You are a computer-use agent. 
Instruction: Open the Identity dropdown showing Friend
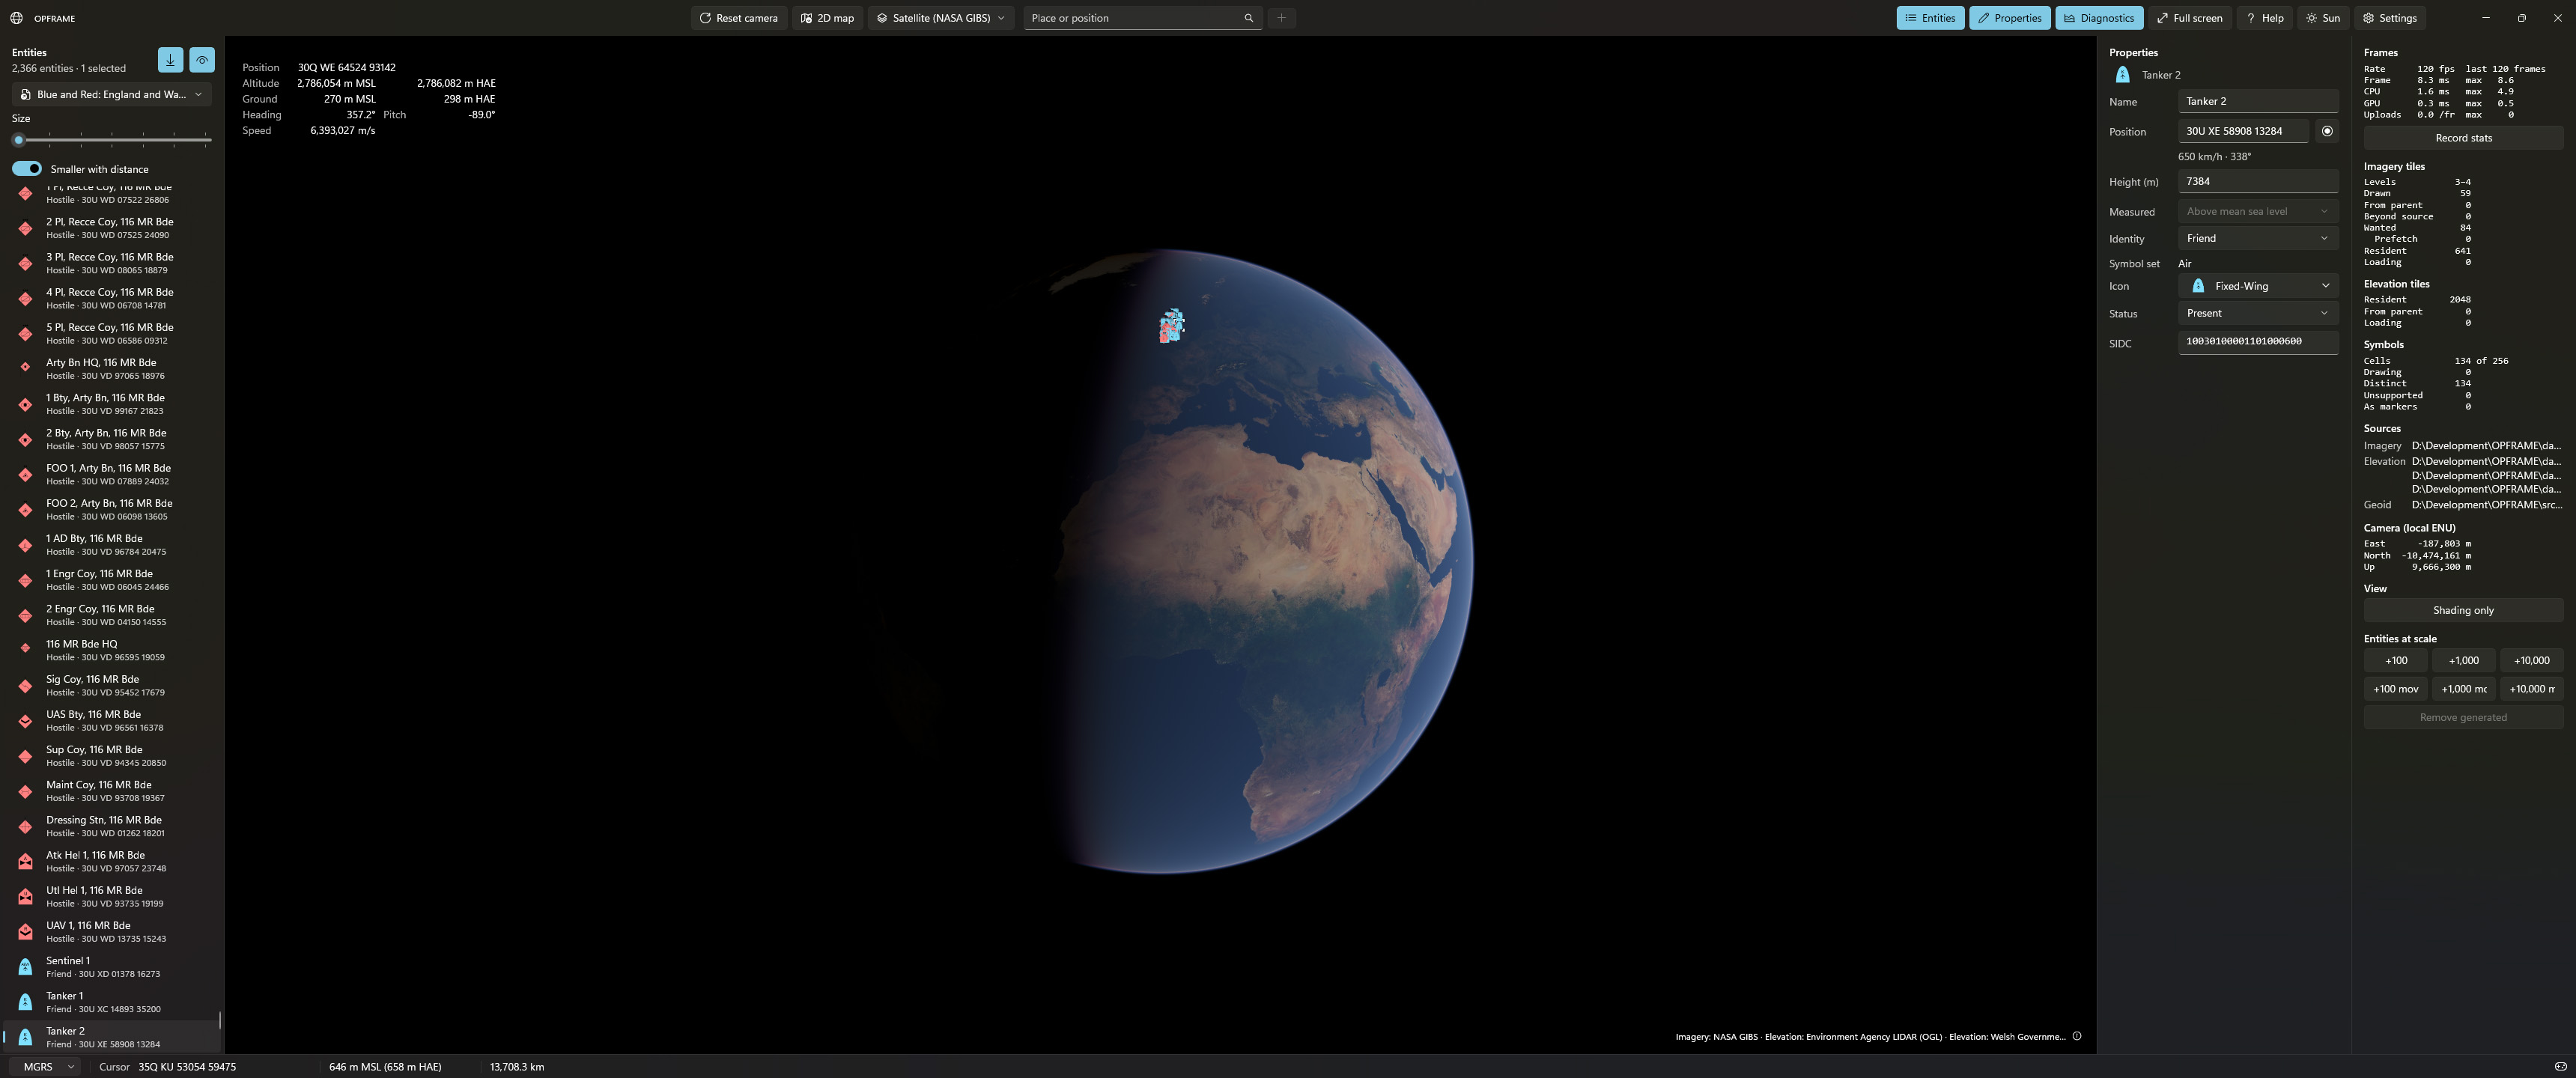click(2257, 238)
